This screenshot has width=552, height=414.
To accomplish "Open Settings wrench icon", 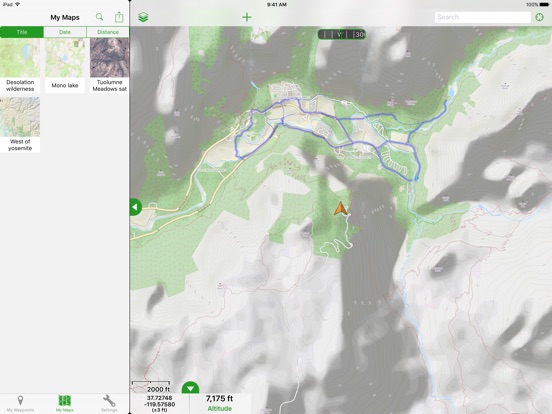I will point(109,403).
